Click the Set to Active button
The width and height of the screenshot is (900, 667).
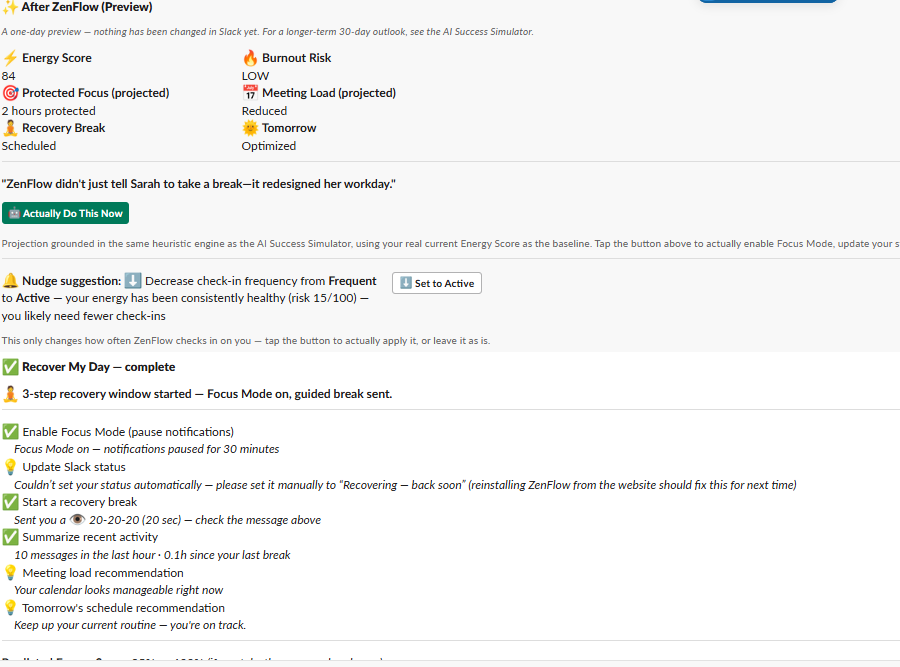437,283
